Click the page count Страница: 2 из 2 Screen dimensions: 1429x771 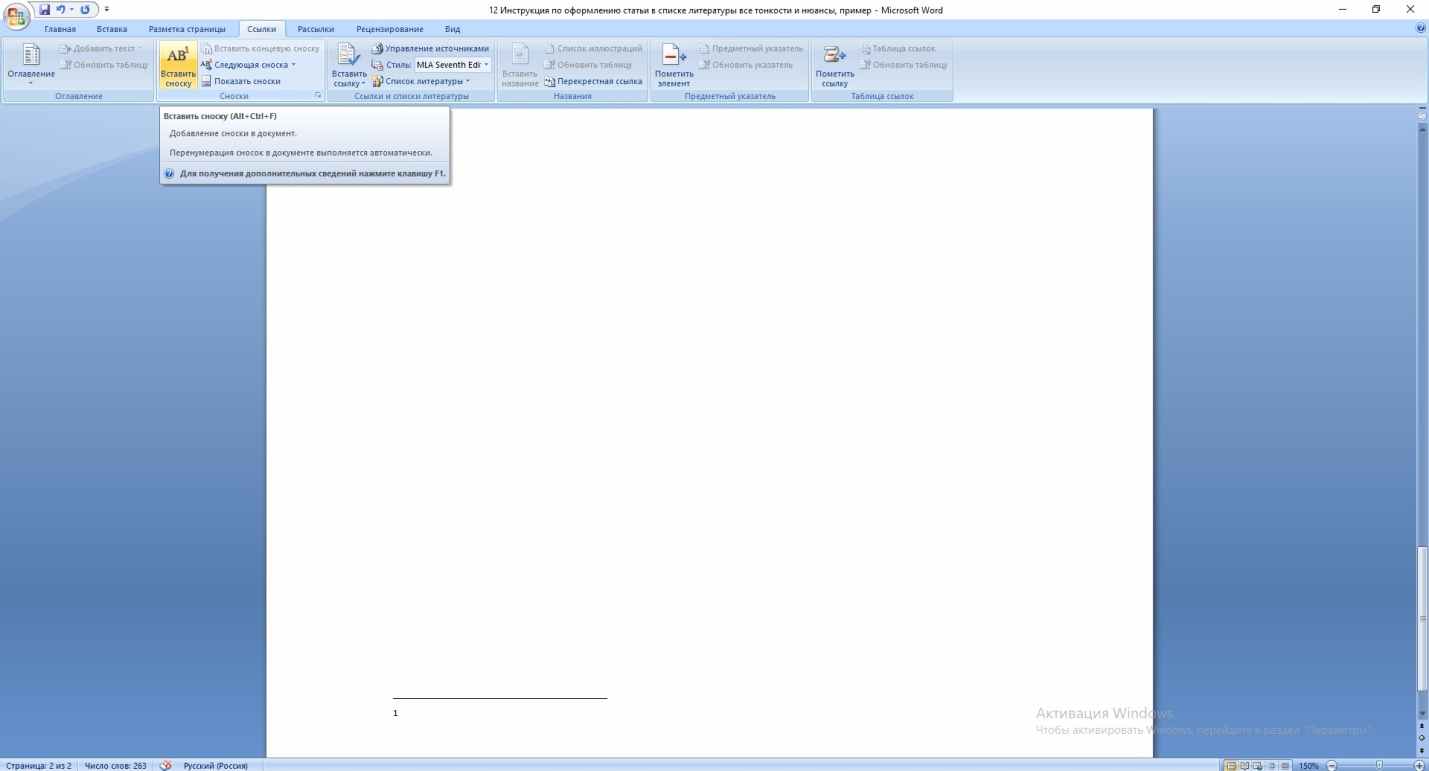[x=37, y=765]
